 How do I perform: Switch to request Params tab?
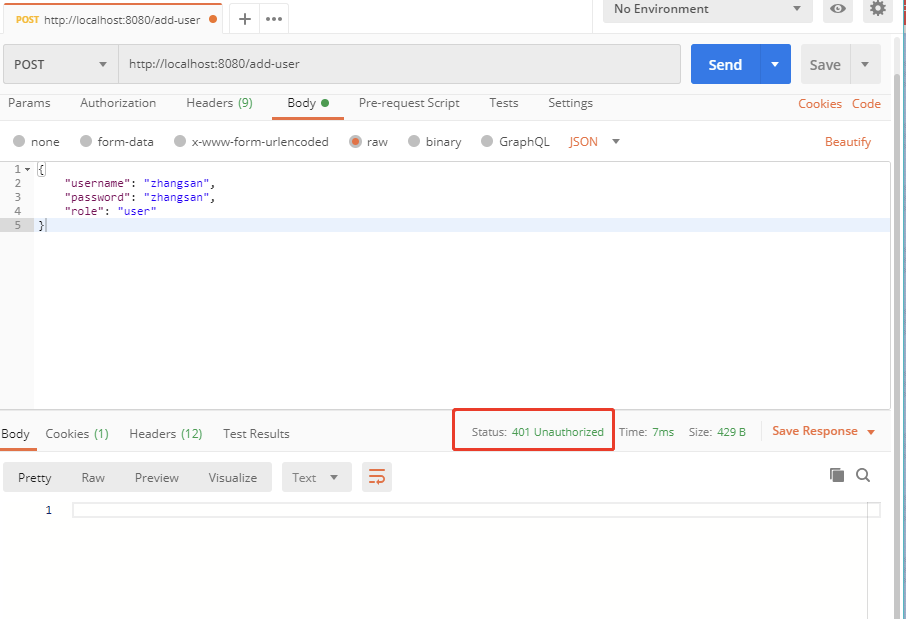29,103
